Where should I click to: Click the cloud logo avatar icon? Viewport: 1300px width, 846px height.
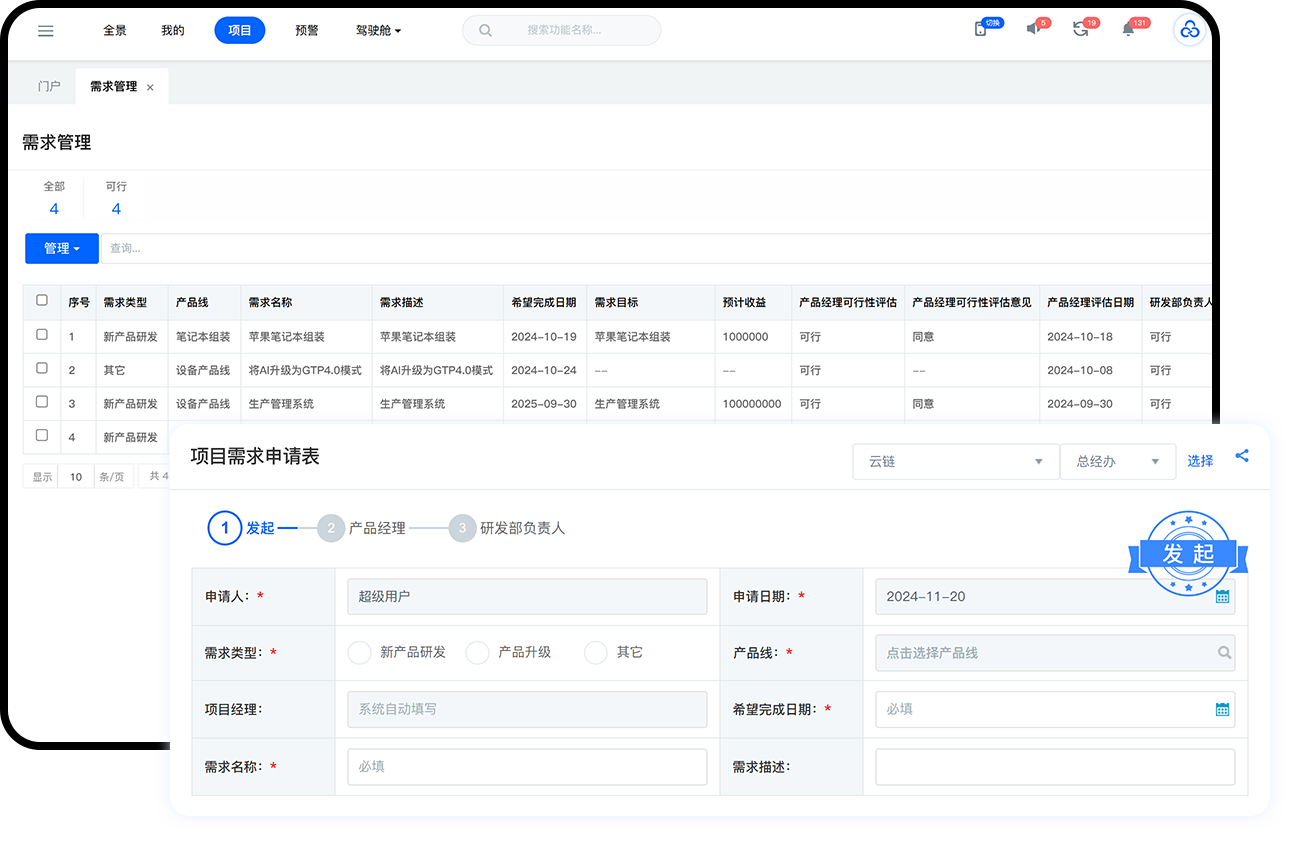(x=1189, y=31)
